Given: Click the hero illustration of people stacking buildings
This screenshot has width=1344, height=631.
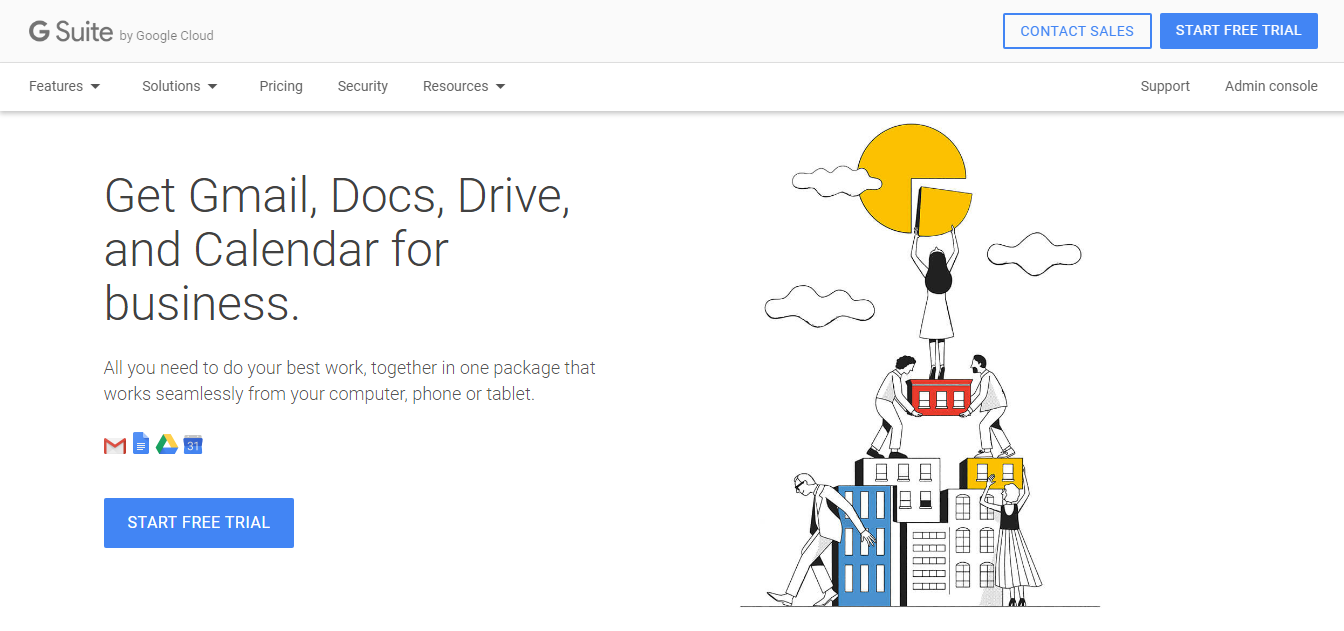Looking at the screenshot, I should coord(920,365).
